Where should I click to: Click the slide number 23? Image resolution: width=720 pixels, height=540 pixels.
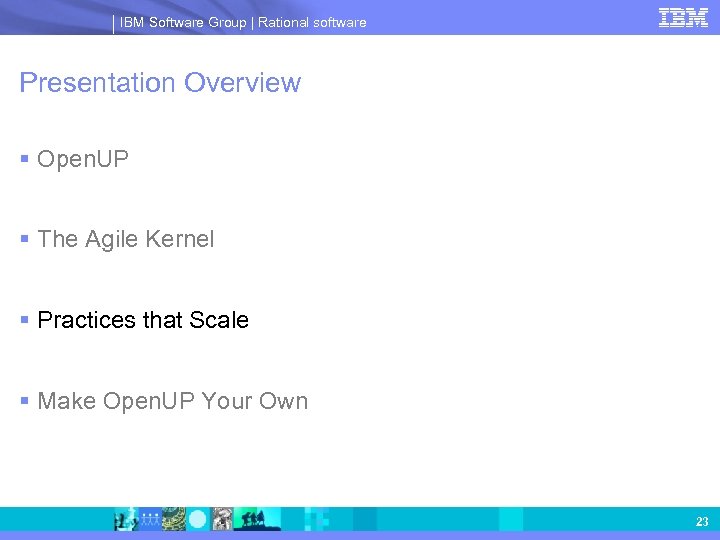(702, 521)
